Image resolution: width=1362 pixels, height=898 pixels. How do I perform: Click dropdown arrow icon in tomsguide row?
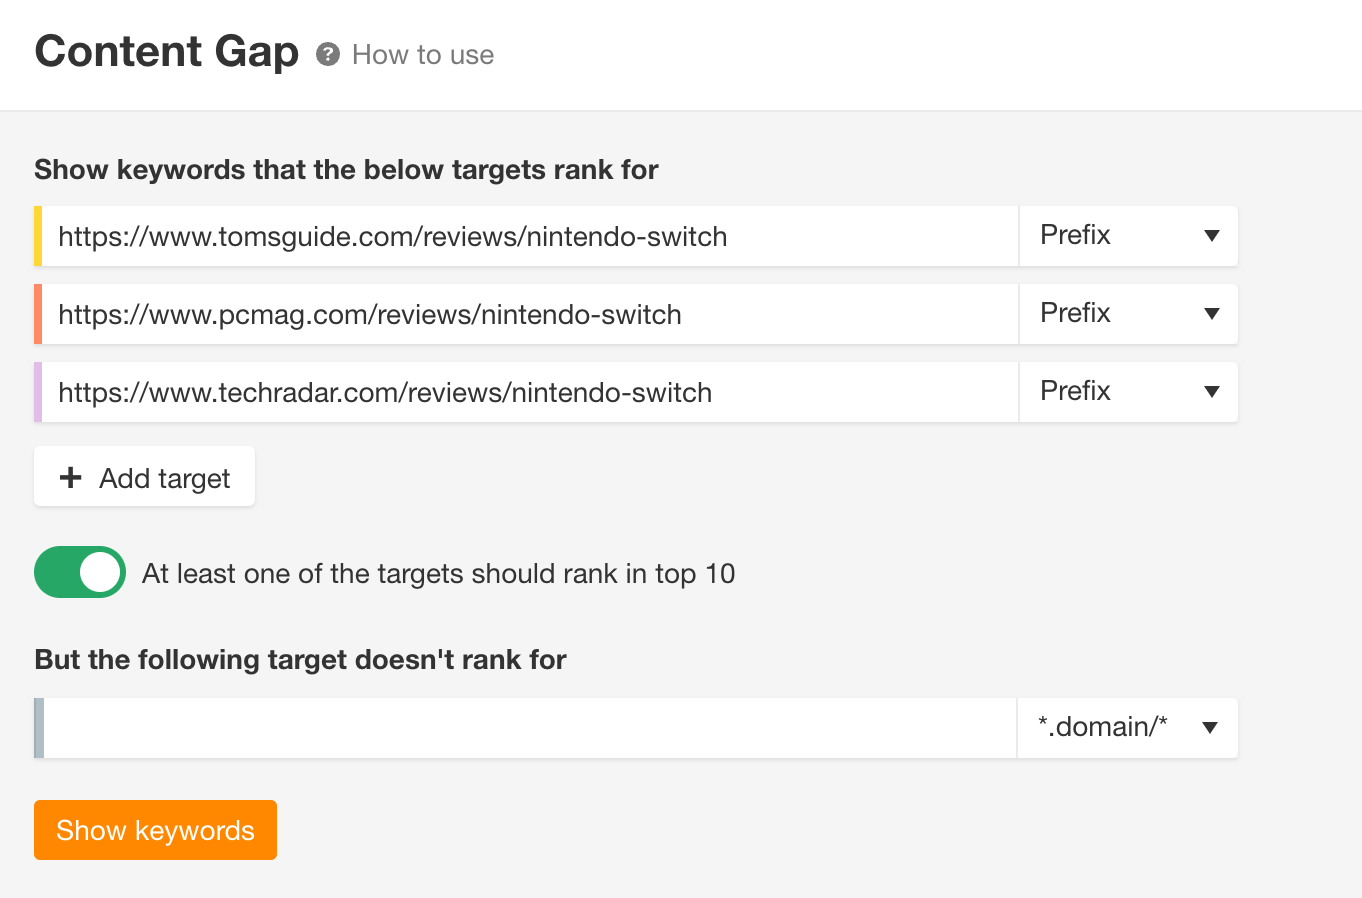pyautogui.click(x=1212, y=236)
